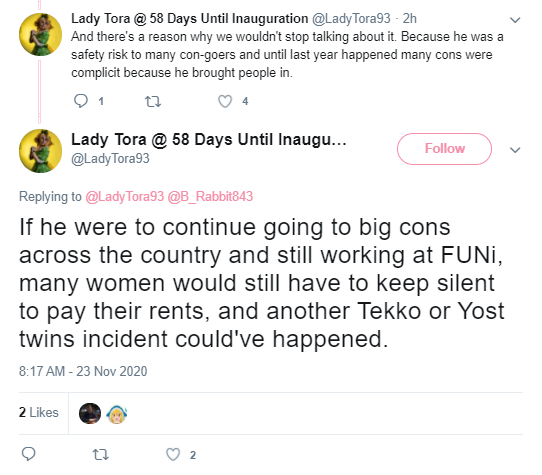Open the @LadyTora93 replying-to link

[124, 196]
